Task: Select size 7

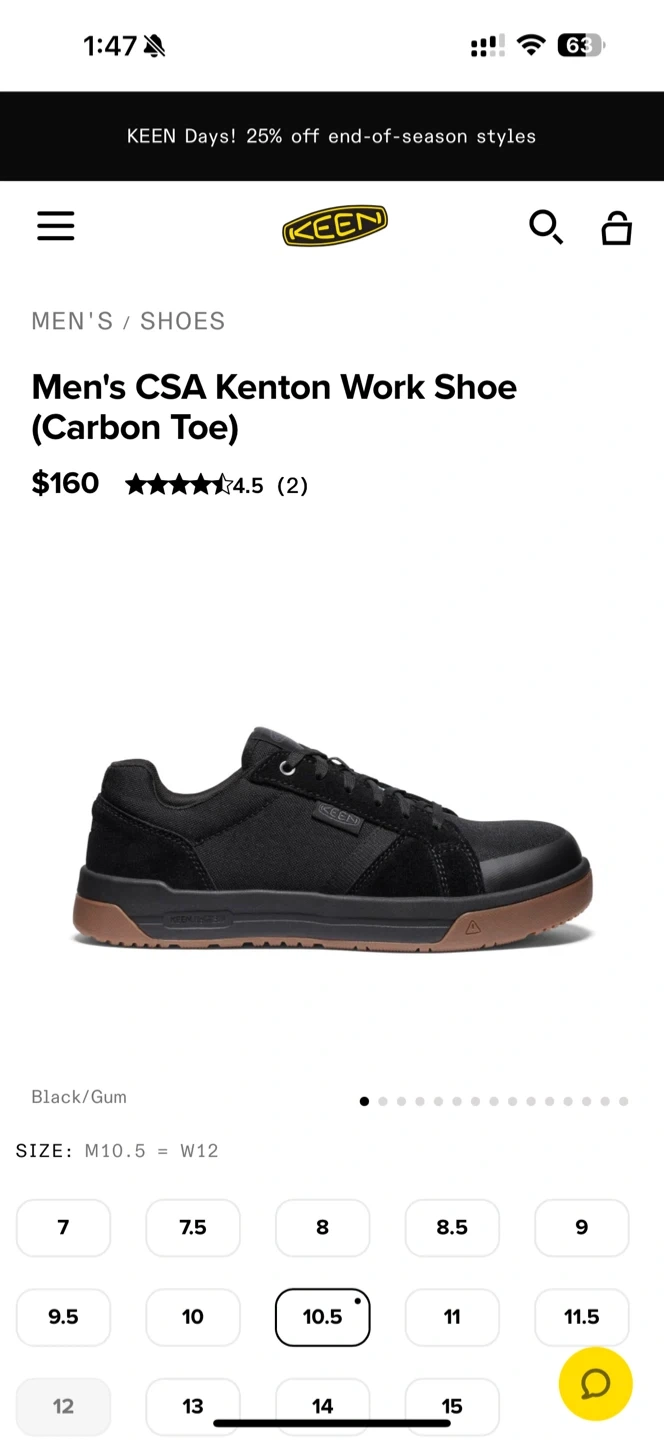Action: [x=63, y=1228]
